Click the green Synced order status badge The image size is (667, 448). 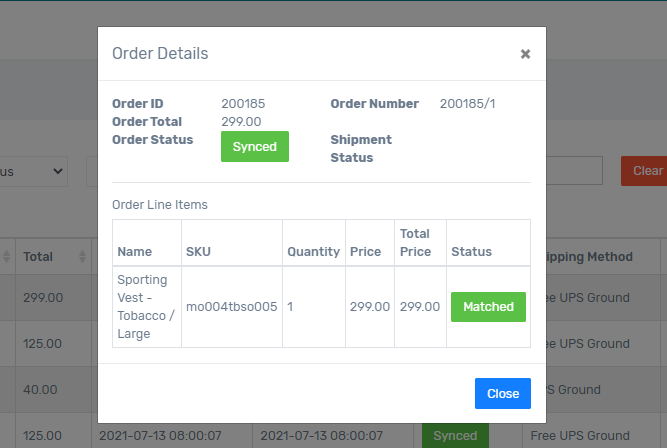(x=255, y=146)
